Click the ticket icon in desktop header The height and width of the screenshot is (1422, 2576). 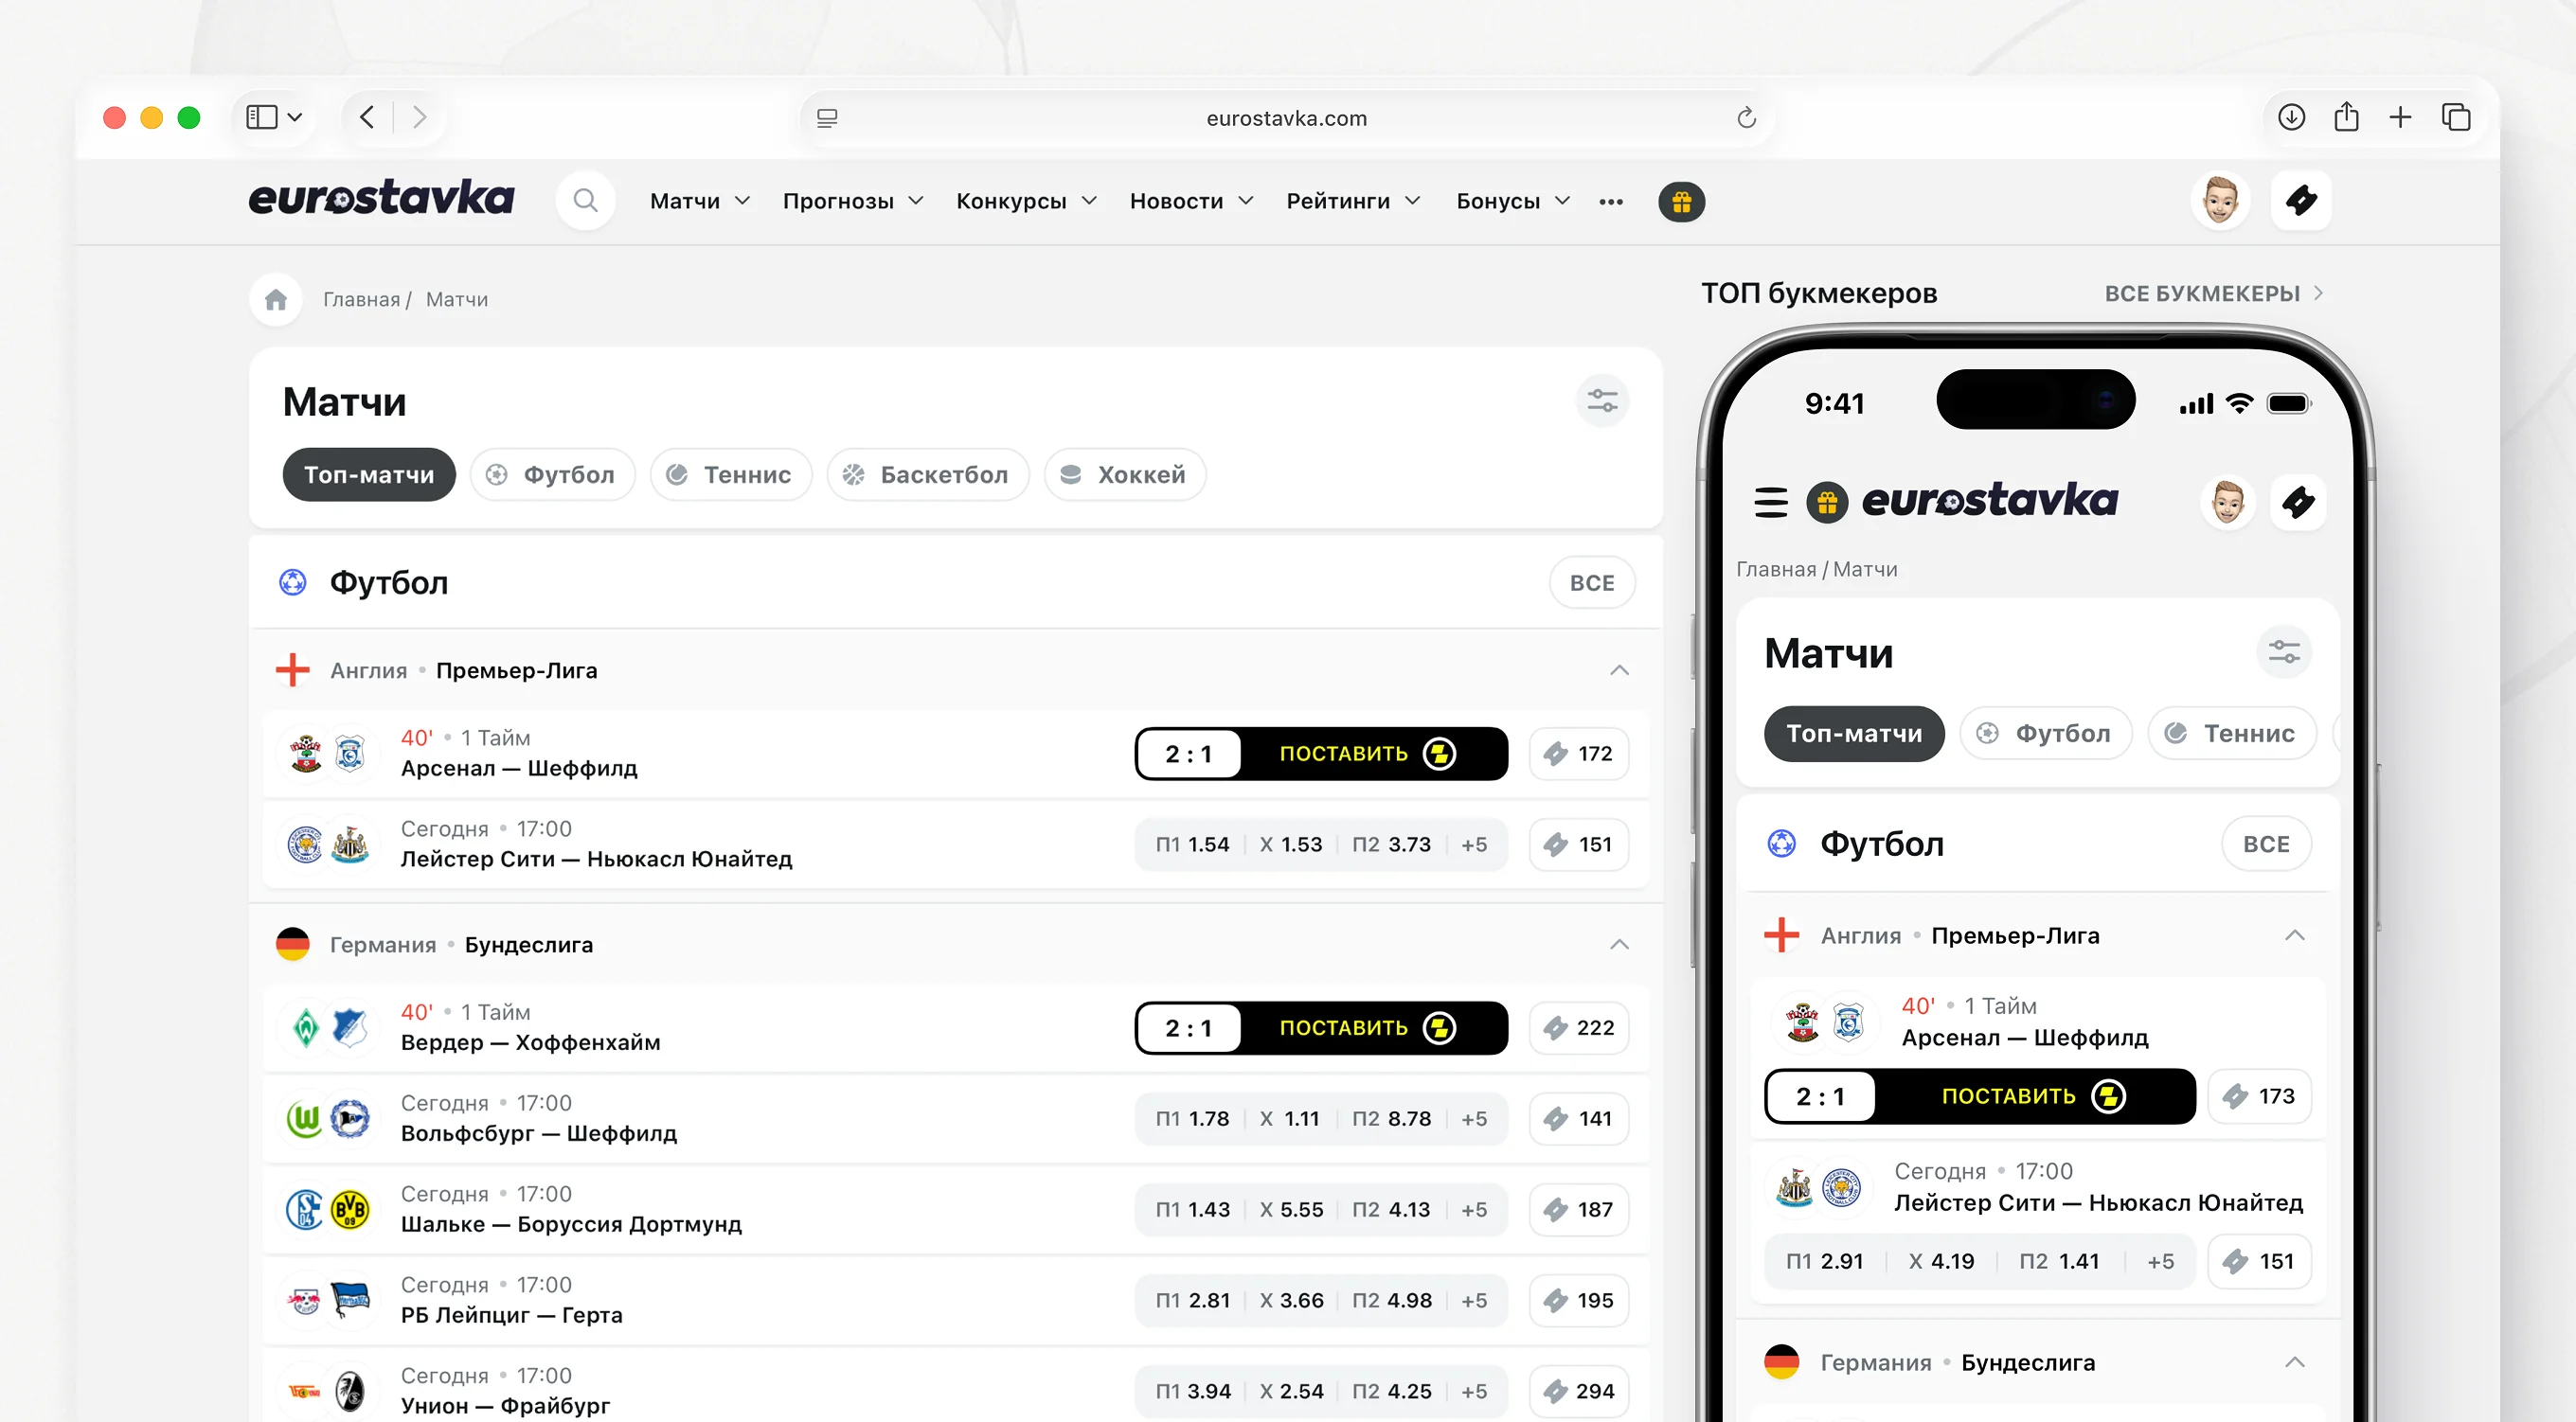(2301, 201)
